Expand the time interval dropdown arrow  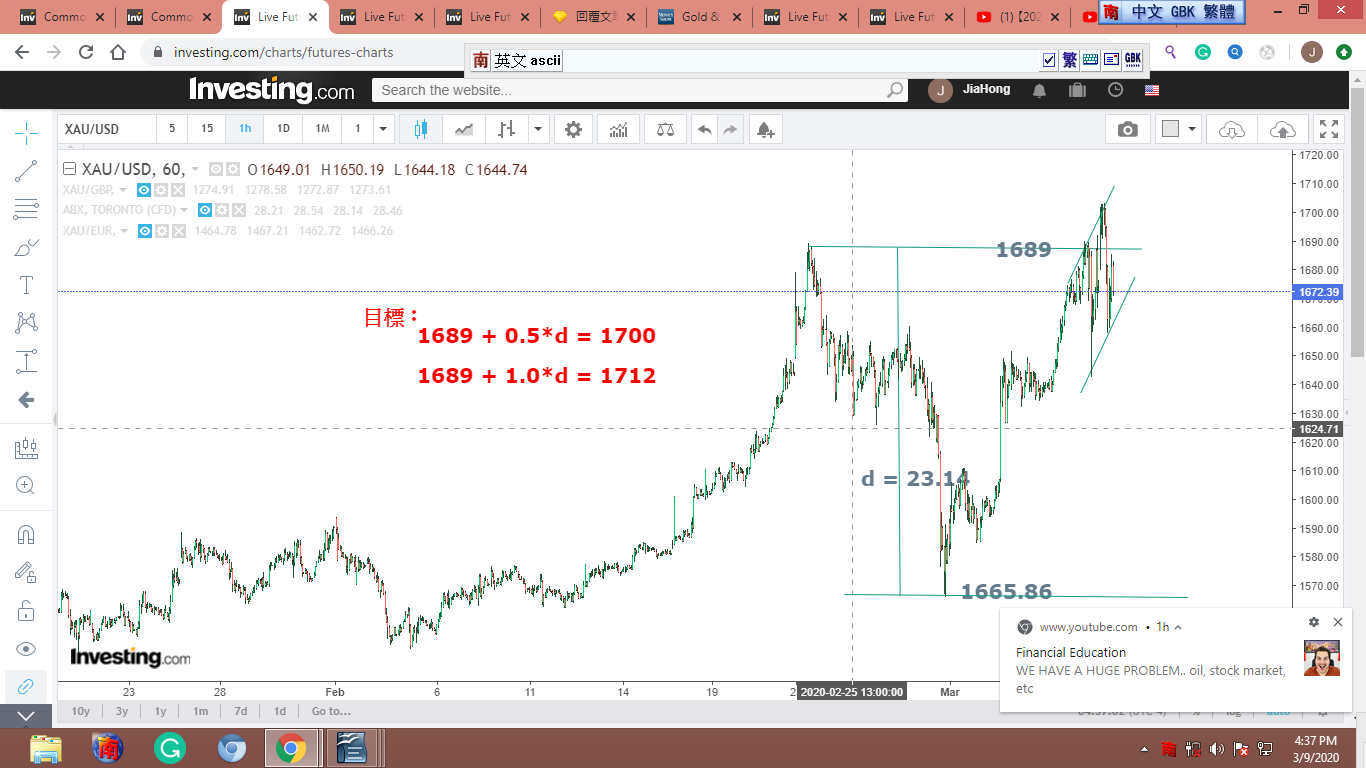[x=382, y=129]
